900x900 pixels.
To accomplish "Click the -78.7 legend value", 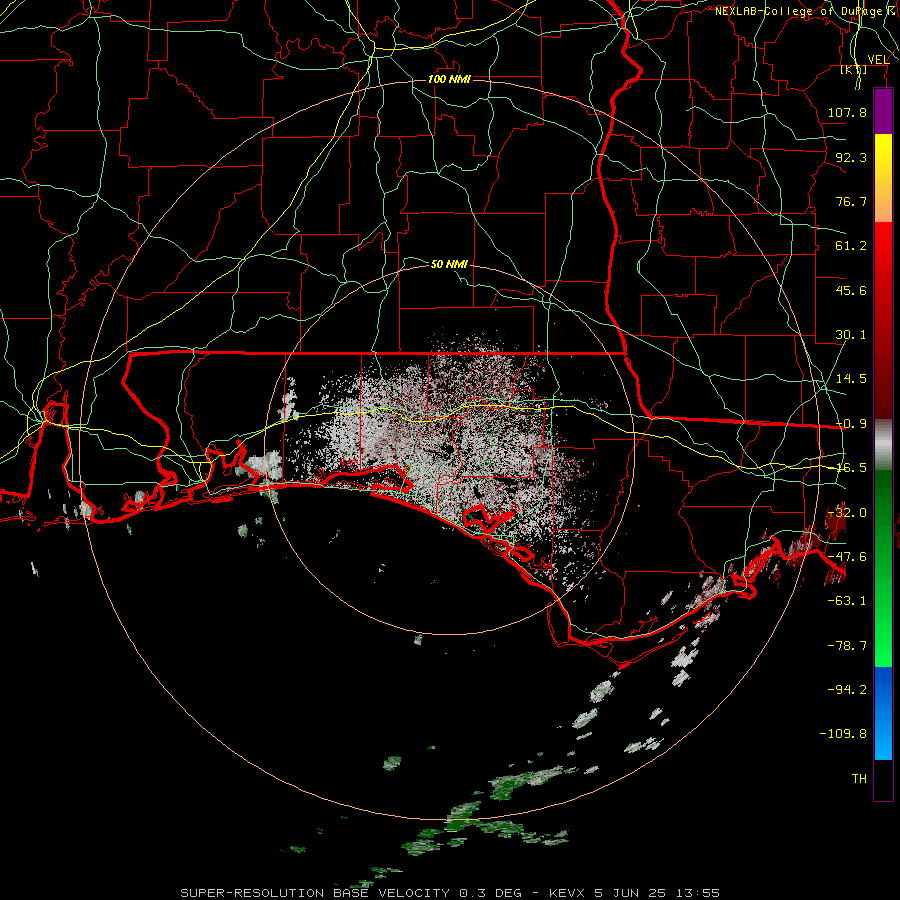I will pyautogui.click(x=847, y=646).
